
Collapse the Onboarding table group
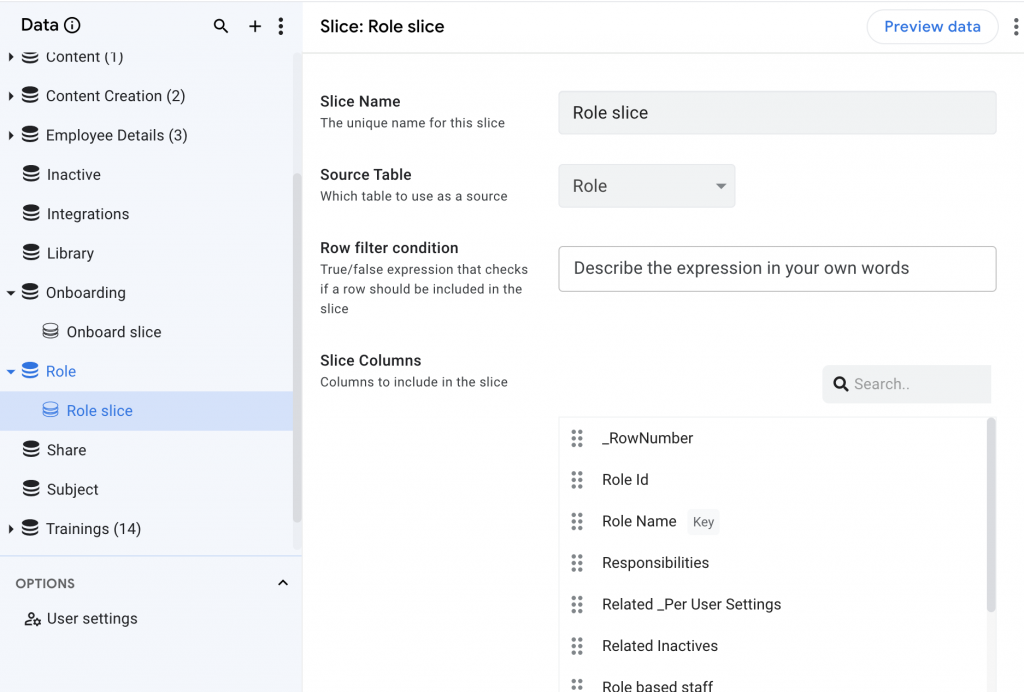click(x=11, y=293)
